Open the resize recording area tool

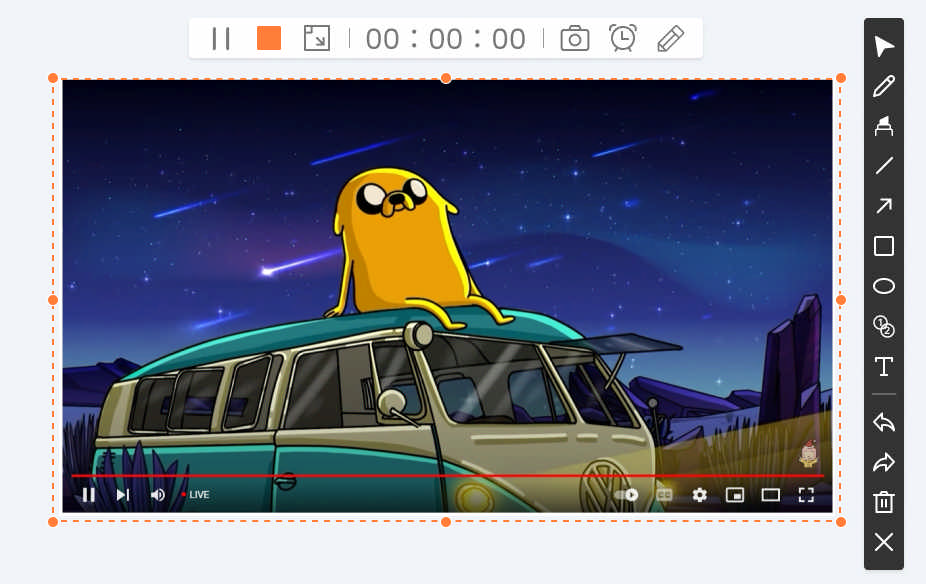pyautogui.click(x=317, y=38)
